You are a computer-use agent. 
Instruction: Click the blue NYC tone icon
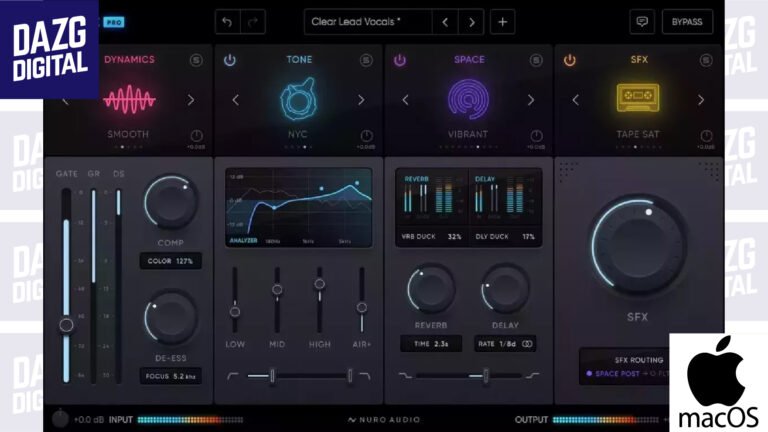tap(298, 99)
